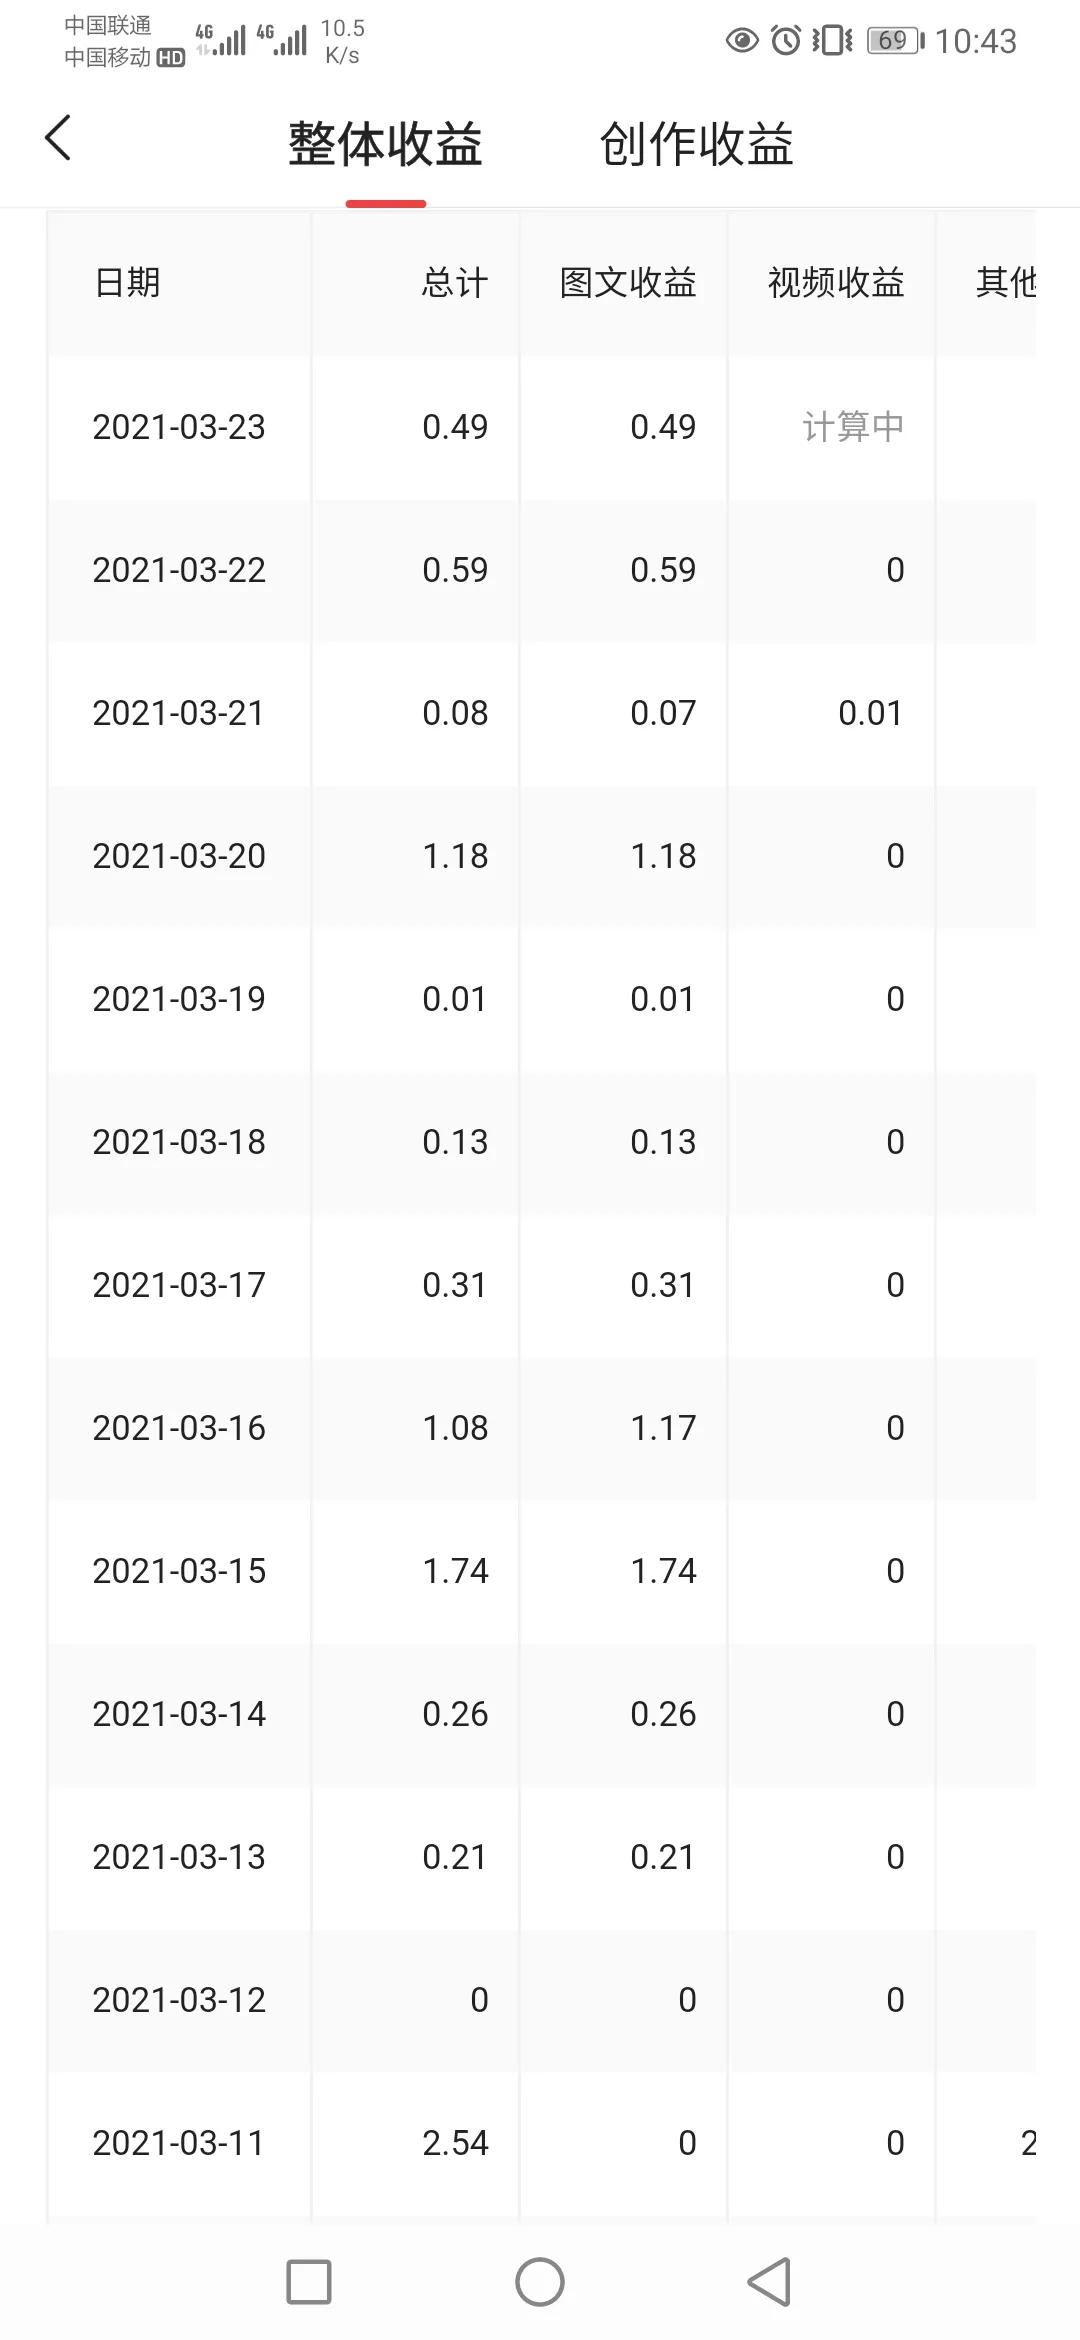The width and height of the screenshot is (1080, 2340).
Task: Tap the 0.01 video earnings on 2021-03-21
Action: [870, 713]
